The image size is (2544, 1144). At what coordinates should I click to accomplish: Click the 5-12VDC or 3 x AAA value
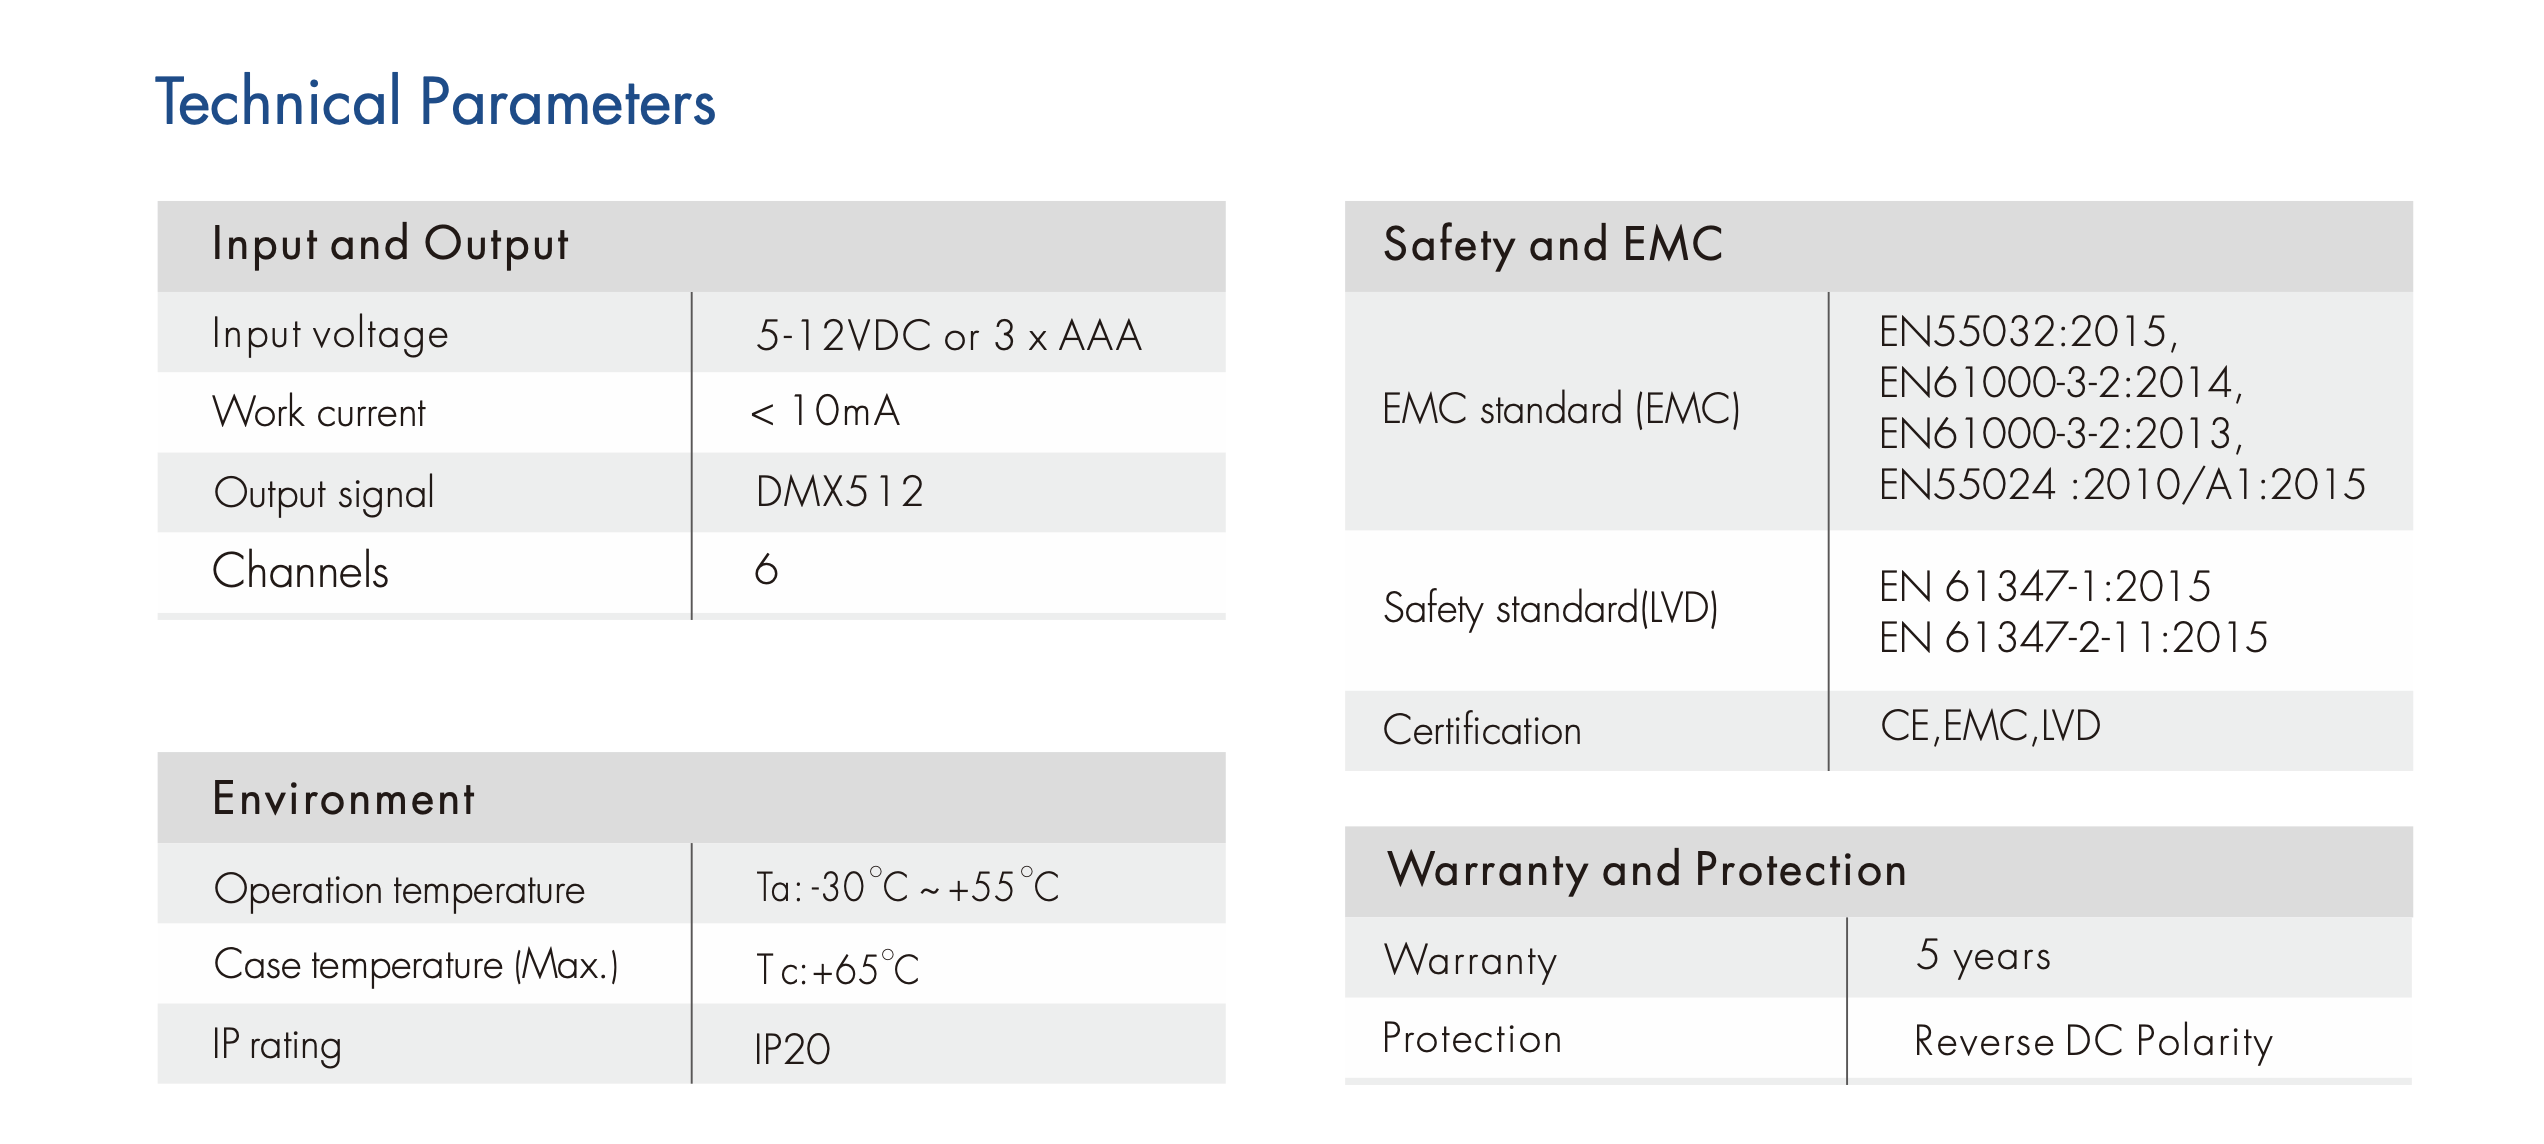pos(948,335)
